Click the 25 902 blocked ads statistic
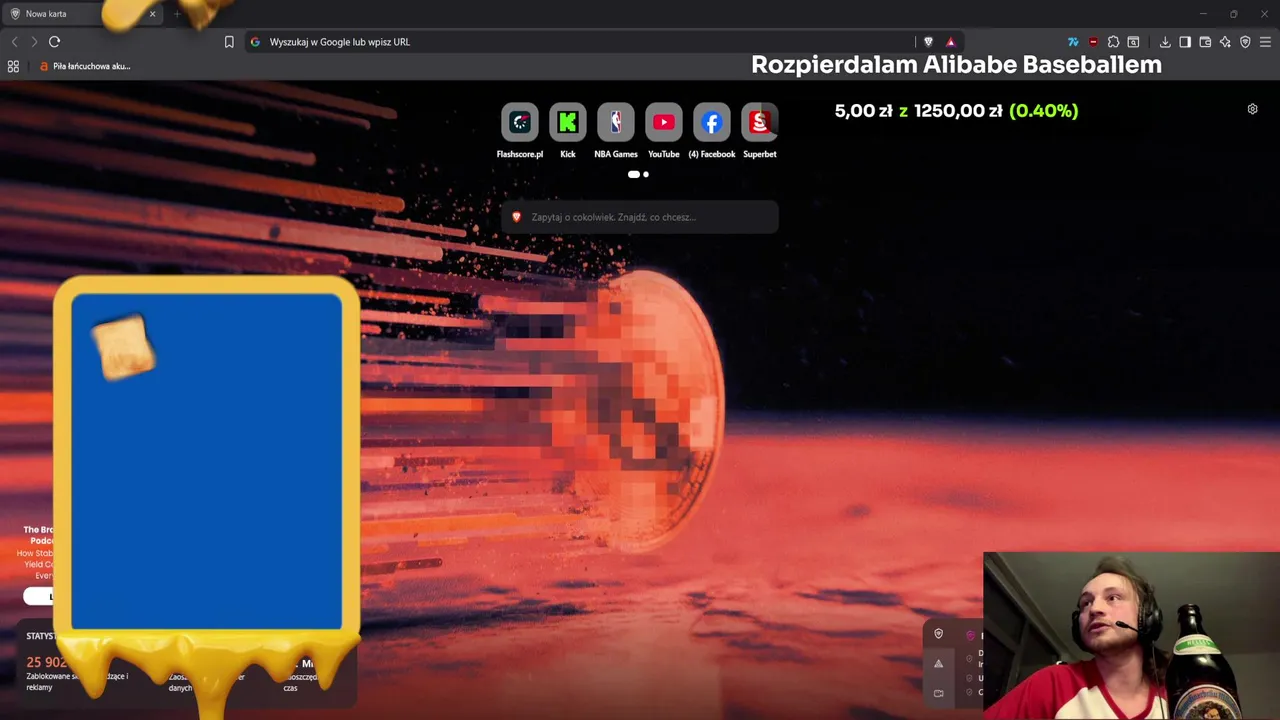 [45, 662]
